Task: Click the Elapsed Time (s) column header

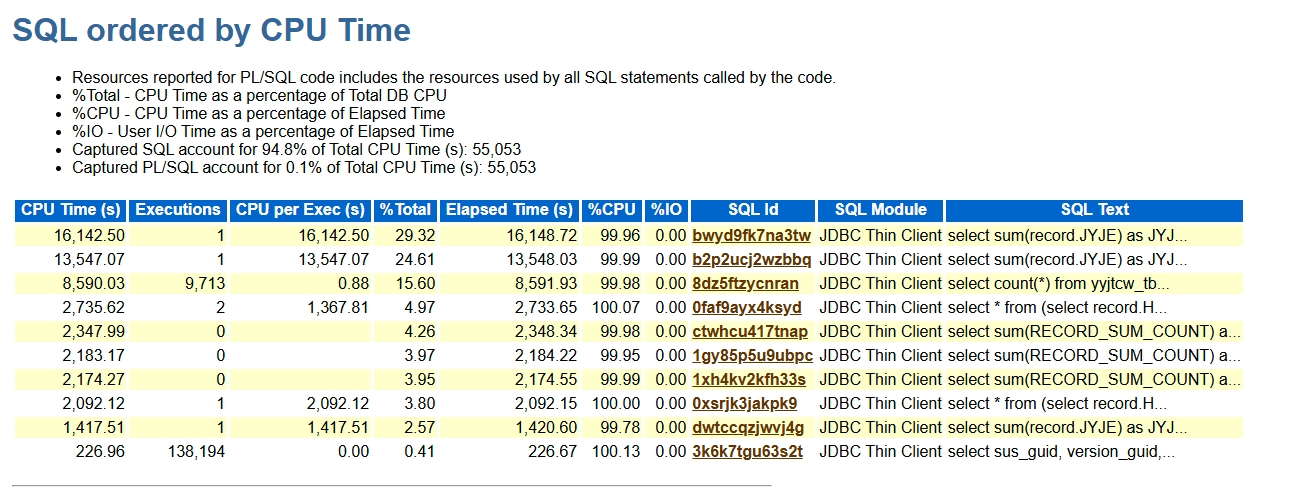Action: coord(509,210)
